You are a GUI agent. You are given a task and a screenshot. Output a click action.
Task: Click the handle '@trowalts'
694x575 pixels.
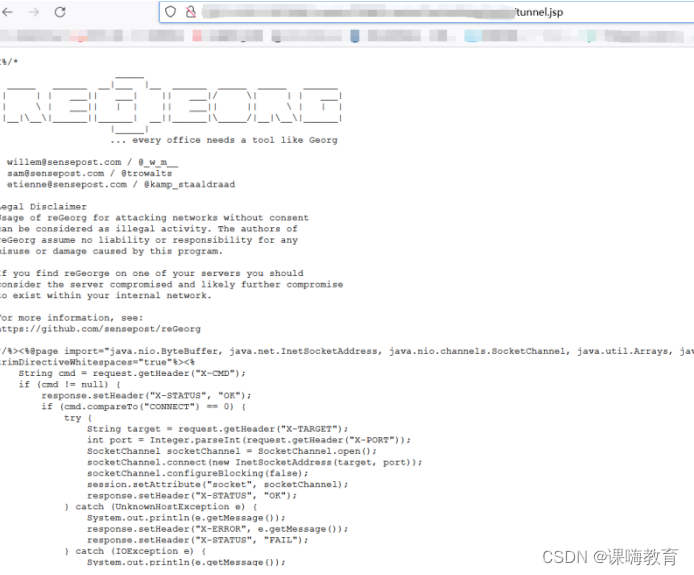(147, 173)
